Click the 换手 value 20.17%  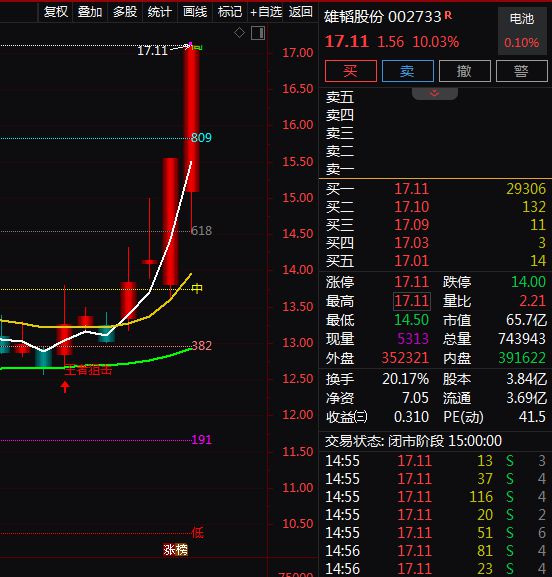point(406,379)
